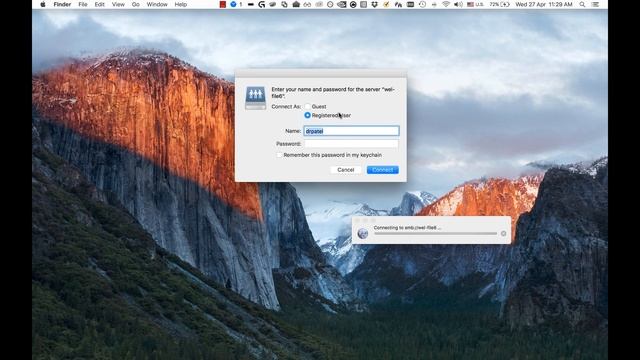Open the Dropbox menu bar icon

tap(375, 4)
